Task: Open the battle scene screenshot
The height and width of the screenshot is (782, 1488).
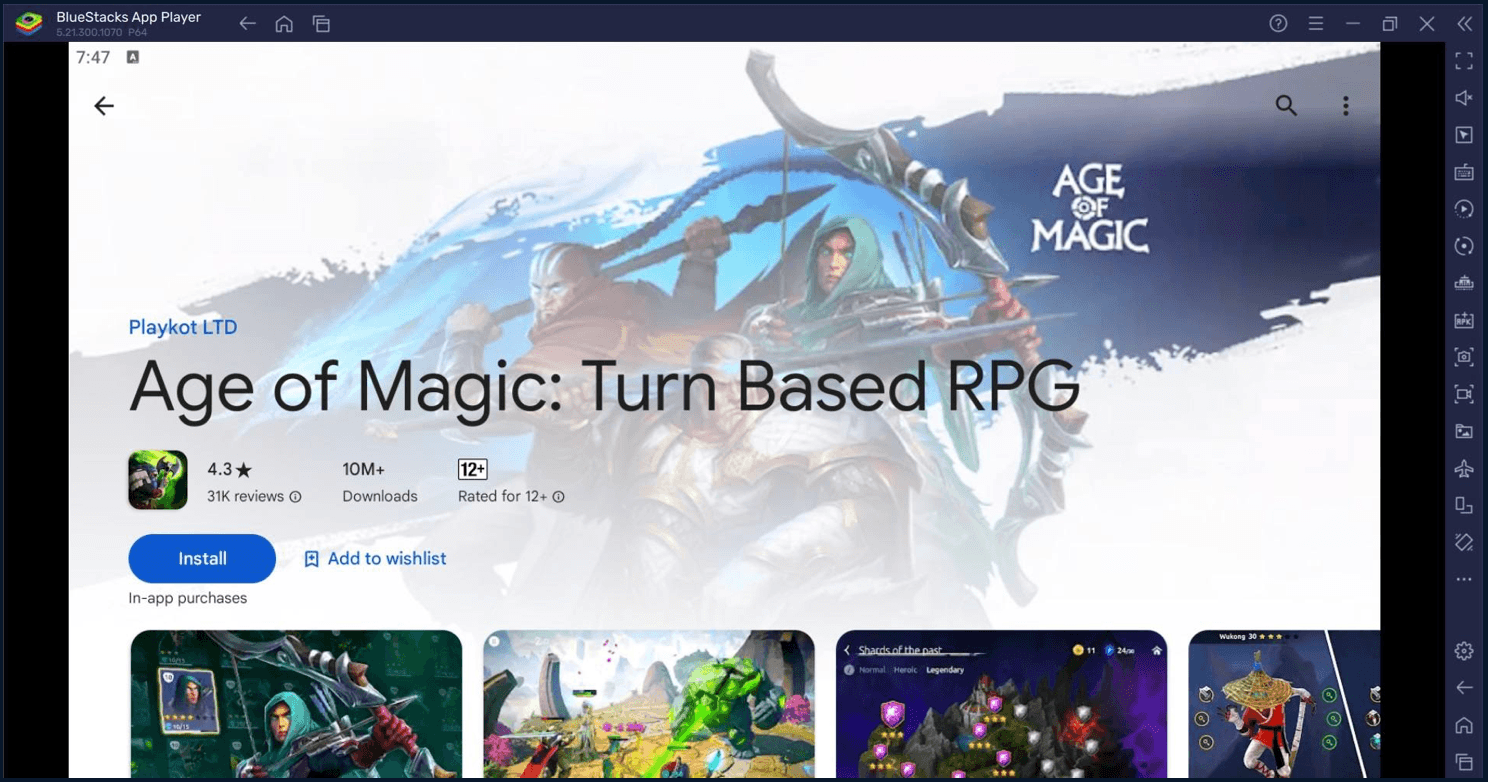Action: [649, 704]
